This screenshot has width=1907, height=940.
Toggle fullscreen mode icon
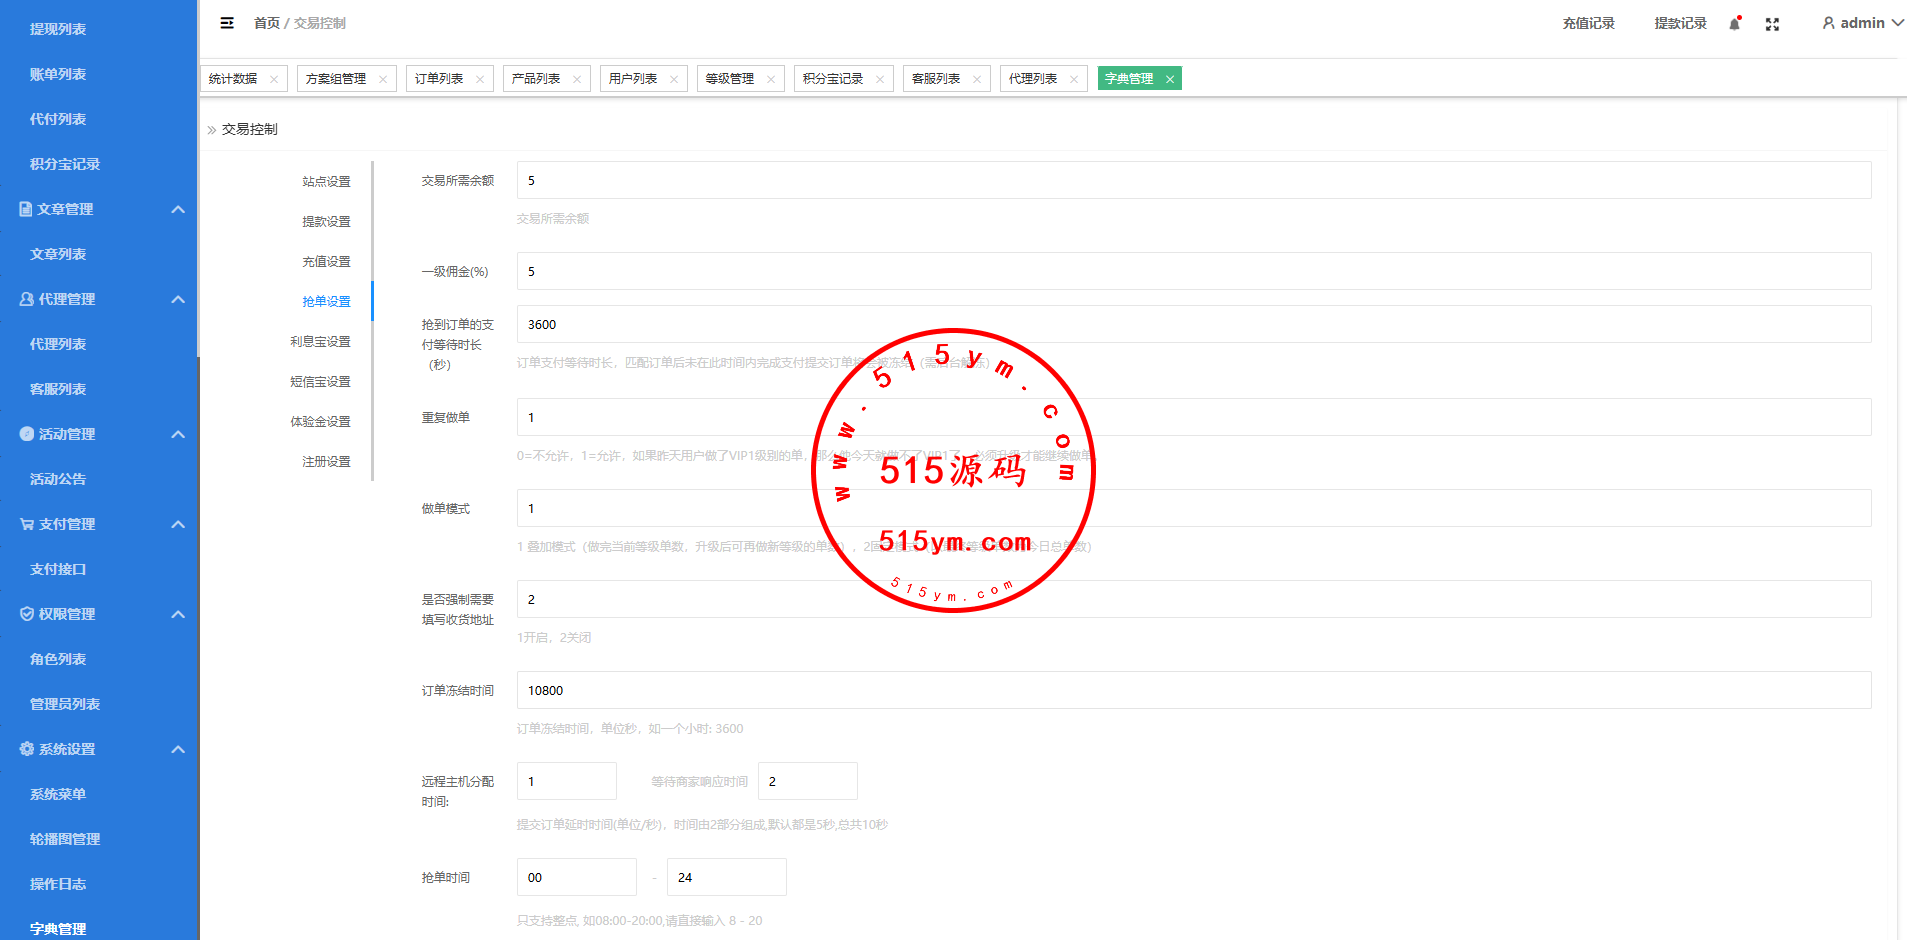tap(1772, 24)
